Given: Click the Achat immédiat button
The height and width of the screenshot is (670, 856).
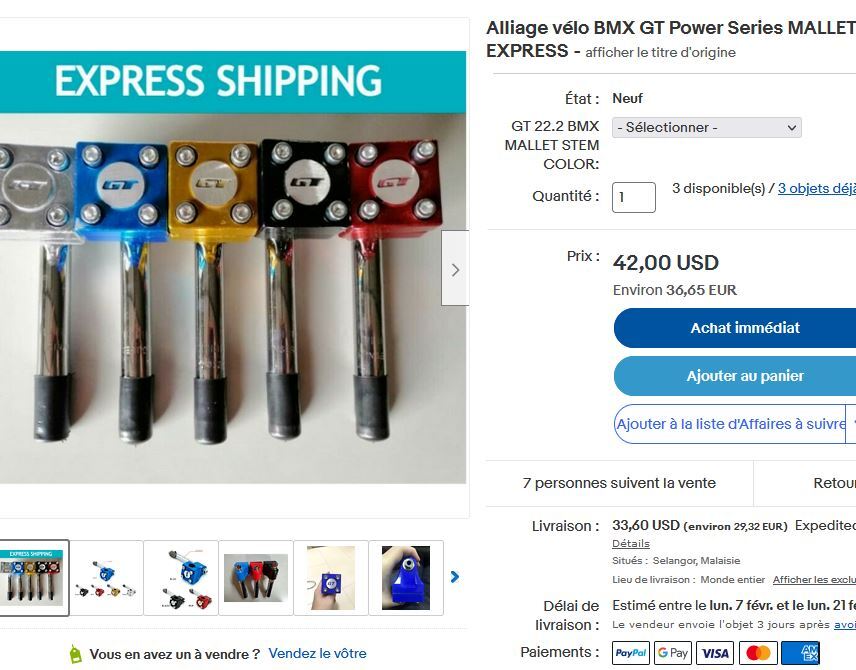Looking at the screenshot, I should tap(745, 328).
